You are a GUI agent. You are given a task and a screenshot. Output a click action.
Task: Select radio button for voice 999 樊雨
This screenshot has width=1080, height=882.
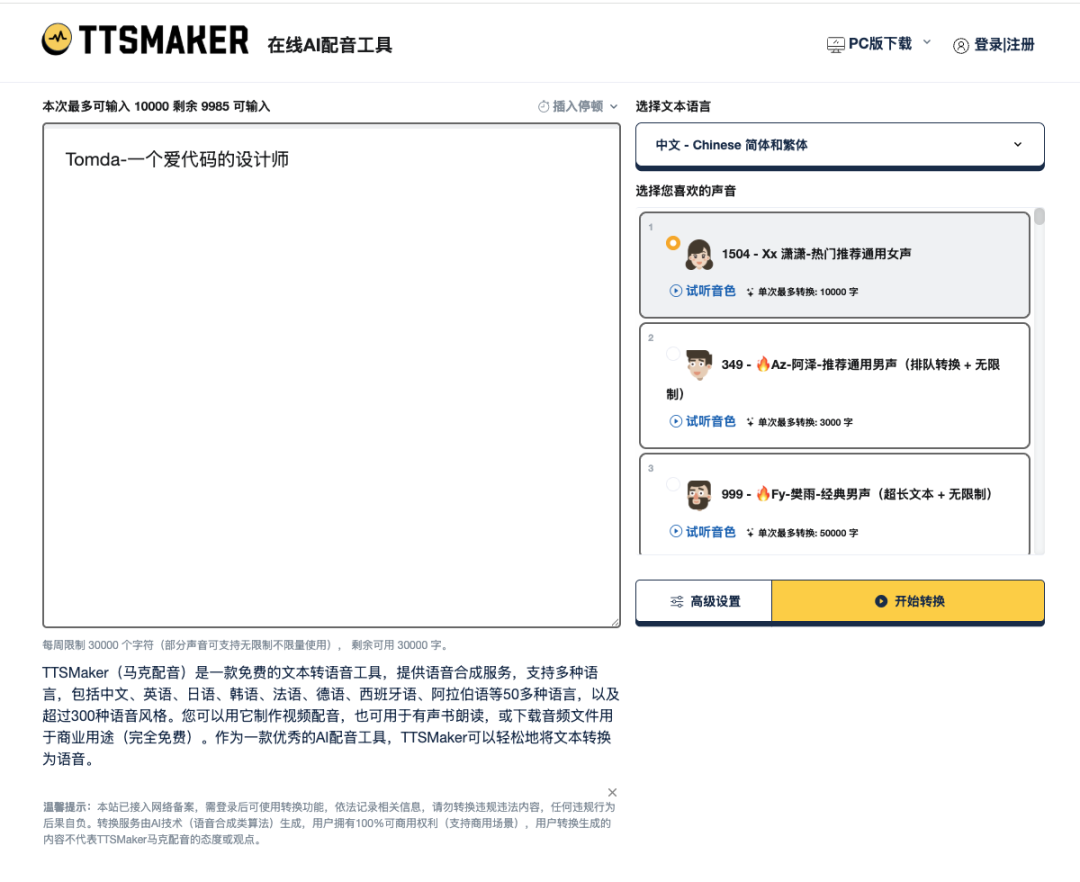[x=673, y=484]
